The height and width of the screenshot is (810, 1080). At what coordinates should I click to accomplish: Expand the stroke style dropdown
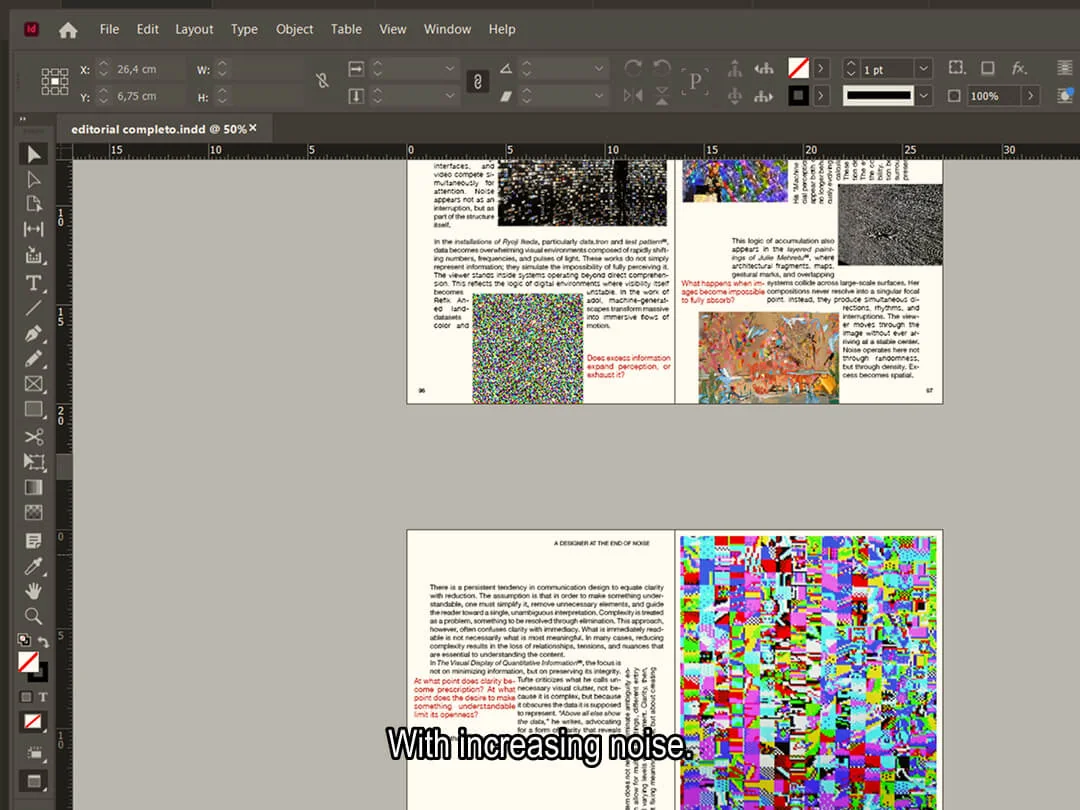(x=924, y=96)
